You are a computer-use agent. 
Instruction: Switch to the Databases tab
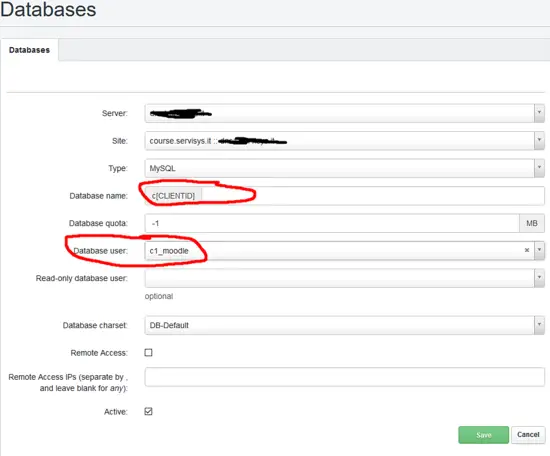click(29, 50)
